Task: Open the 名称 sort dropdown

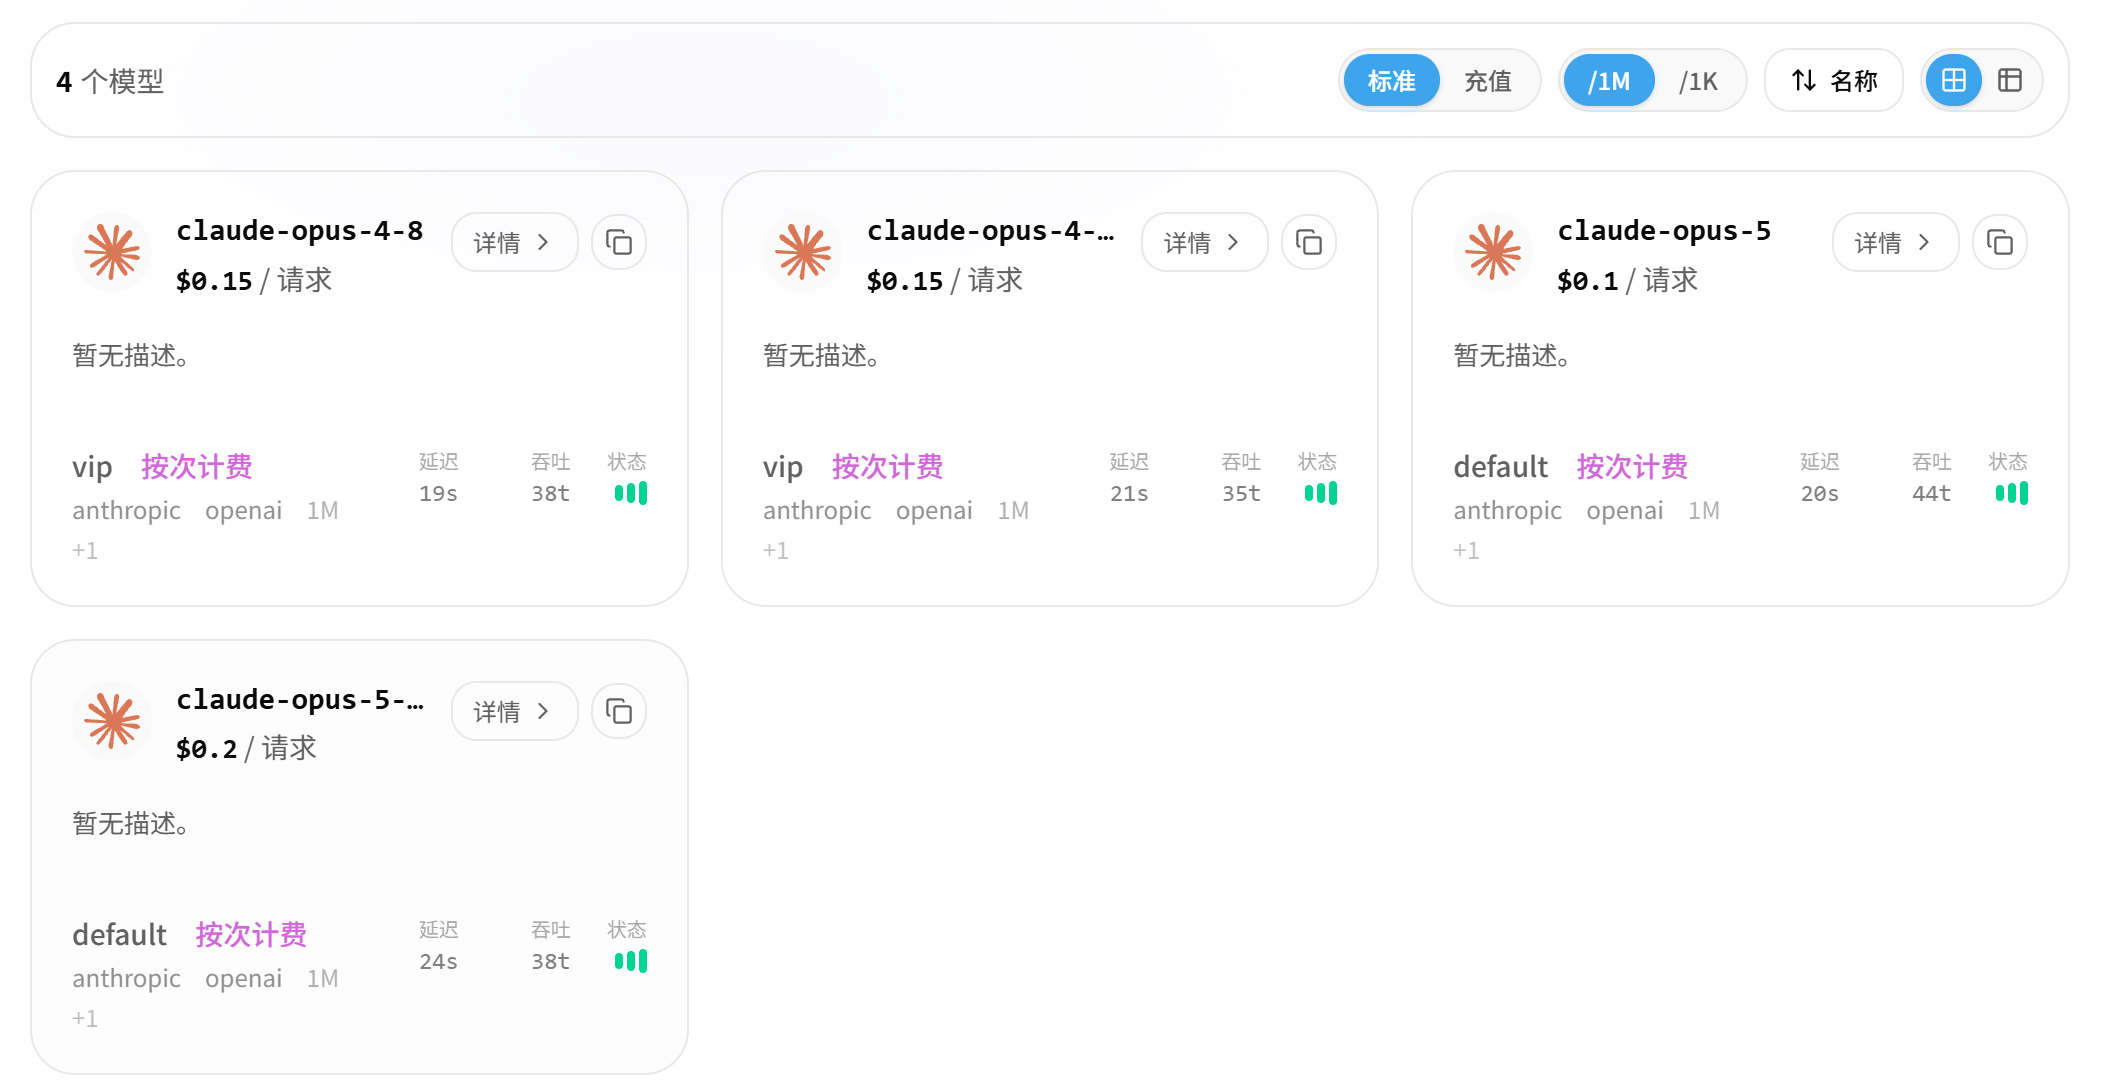Action: [x=1834, y=80]
